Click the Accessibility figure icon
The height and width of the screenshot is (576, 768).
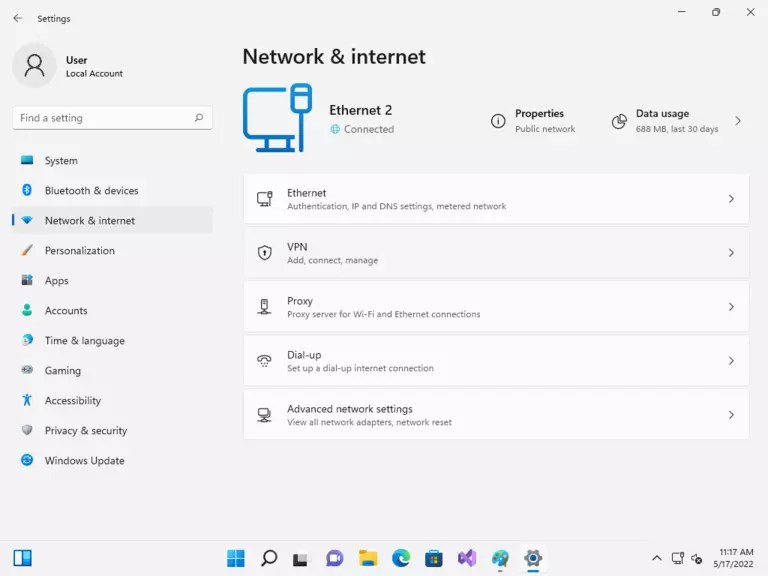27,400
